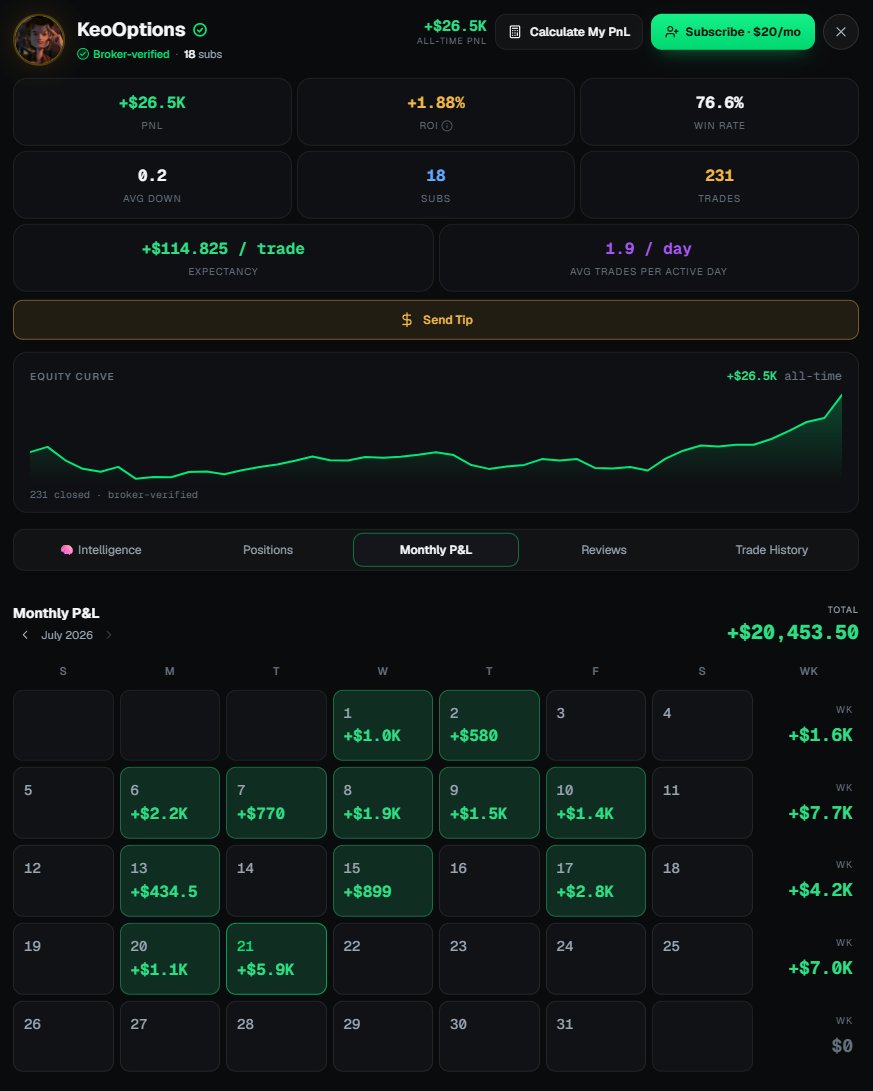Viewport: 873px width, 1091px height.
Task: Go to next month after July 2026
Action: coord(109,635)
